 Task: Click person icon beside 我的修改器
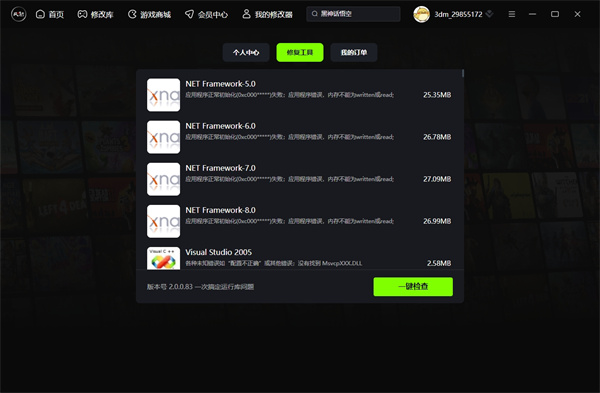[x=246, y=14]
